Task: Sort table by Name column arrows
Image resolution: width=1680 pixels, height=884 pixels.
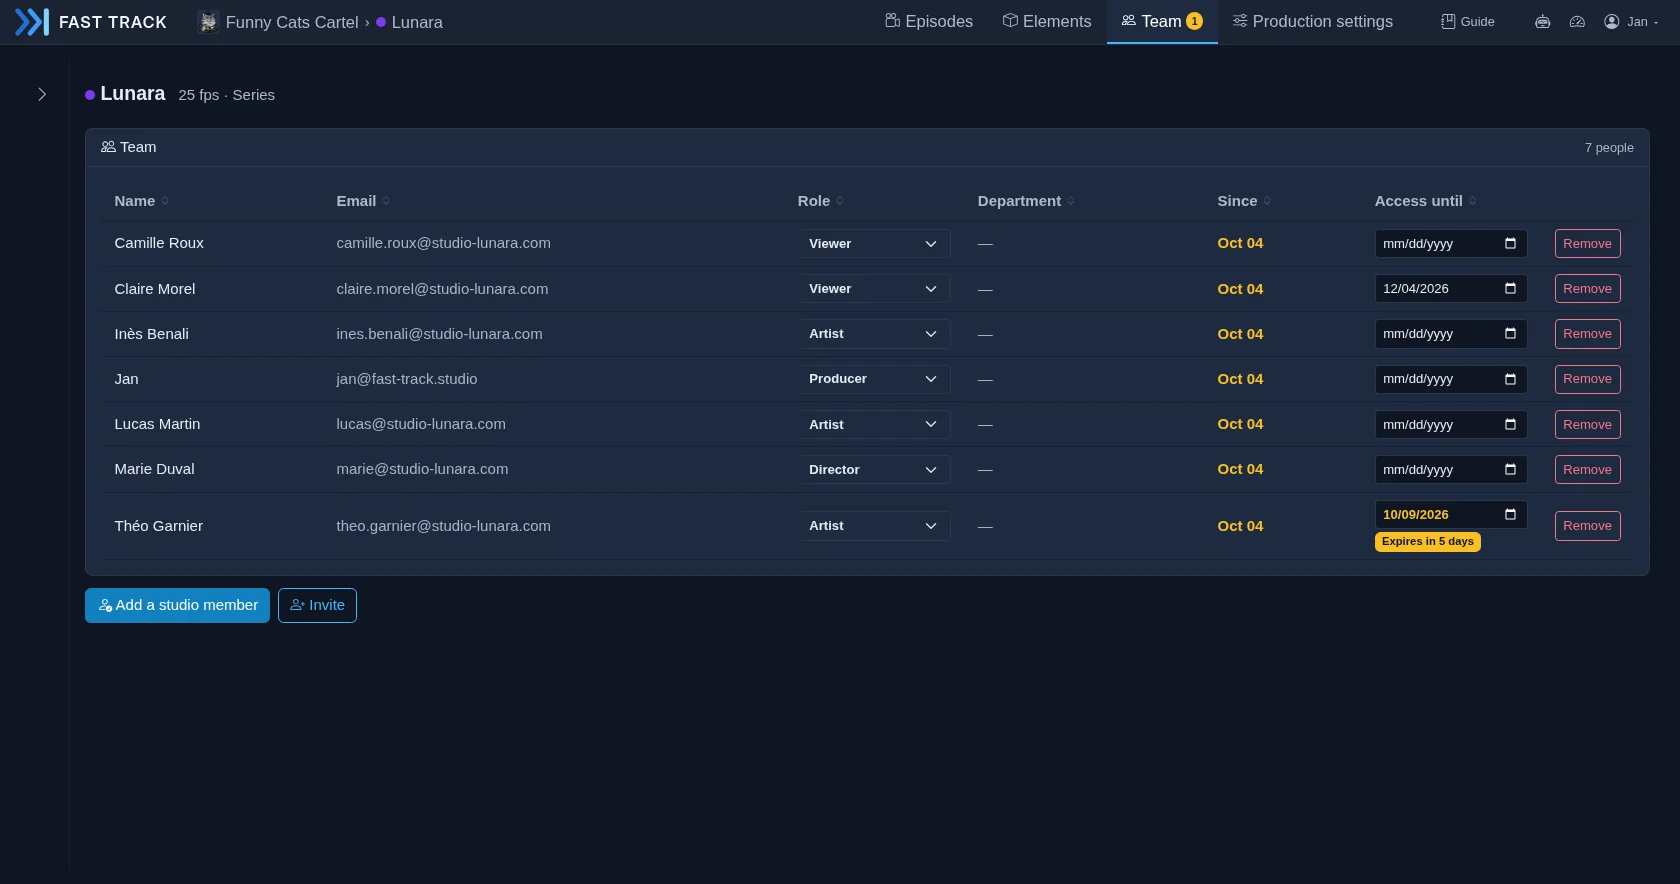Action: 165,201
